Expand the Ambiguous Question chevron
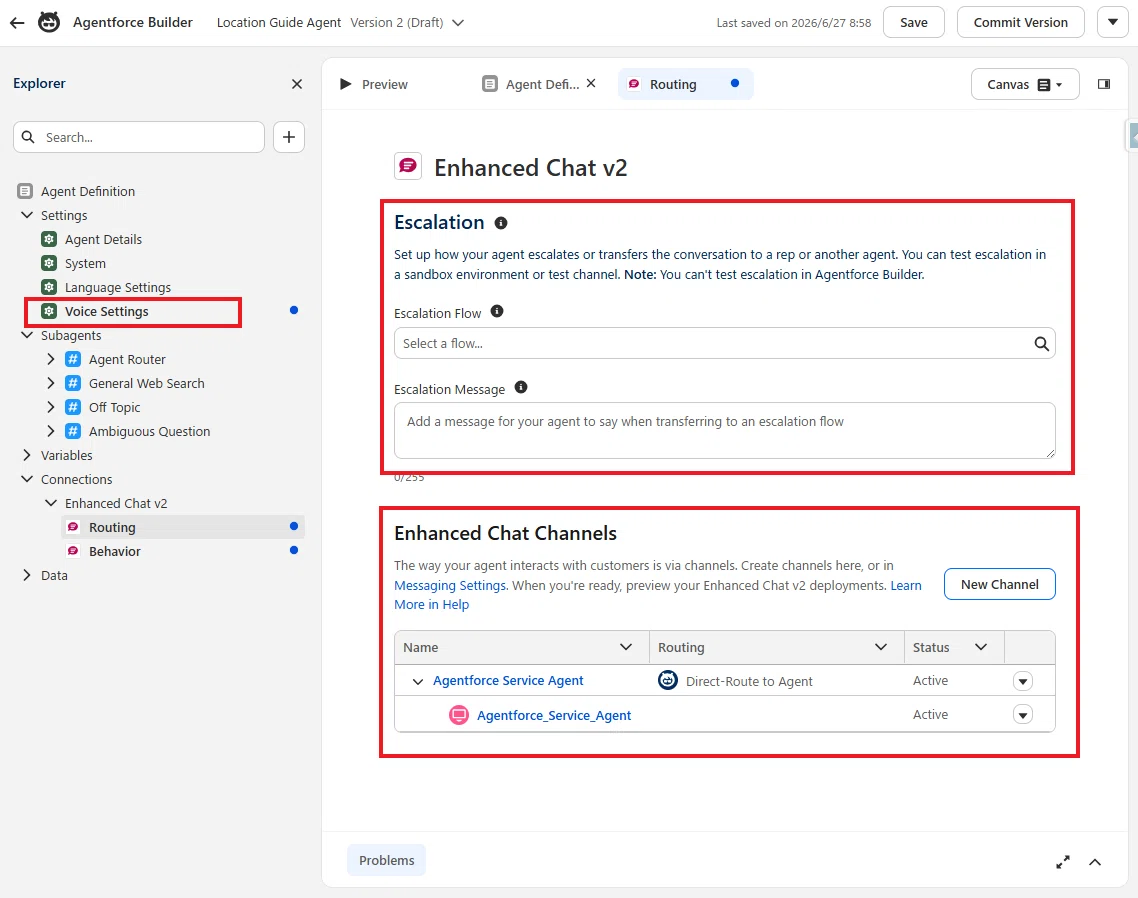Image resolution: width=1138 pixels, height=898 pixels. [51, 430]
